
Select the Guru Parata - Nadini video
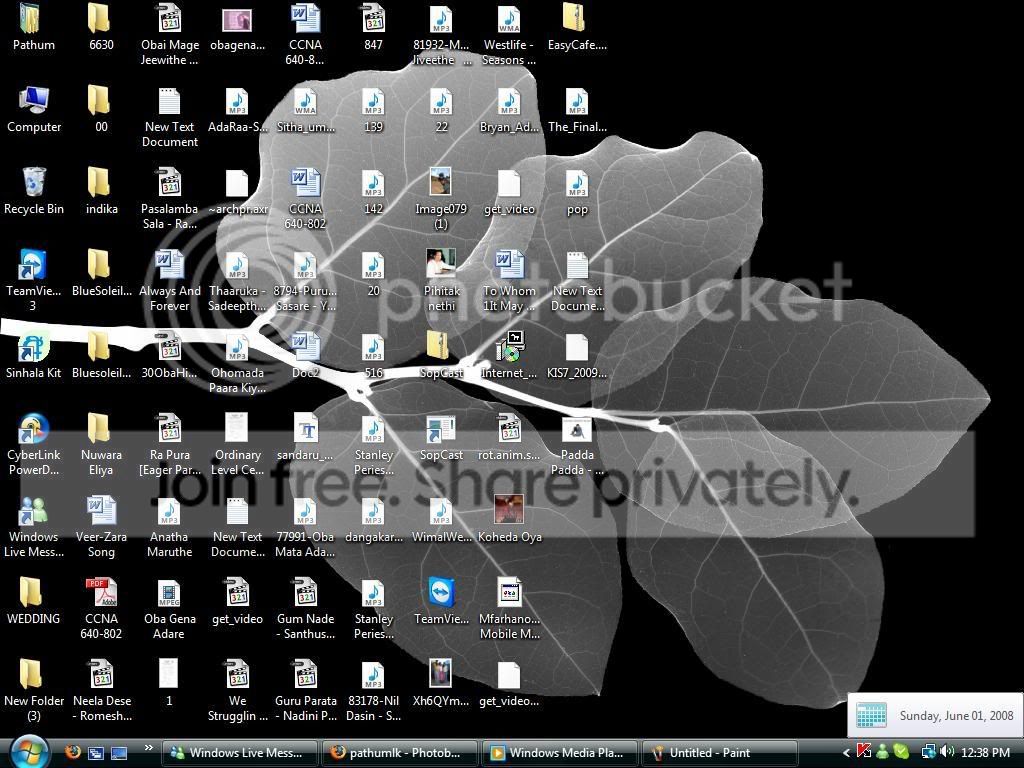pyautogui.click(x=305, y=675)
